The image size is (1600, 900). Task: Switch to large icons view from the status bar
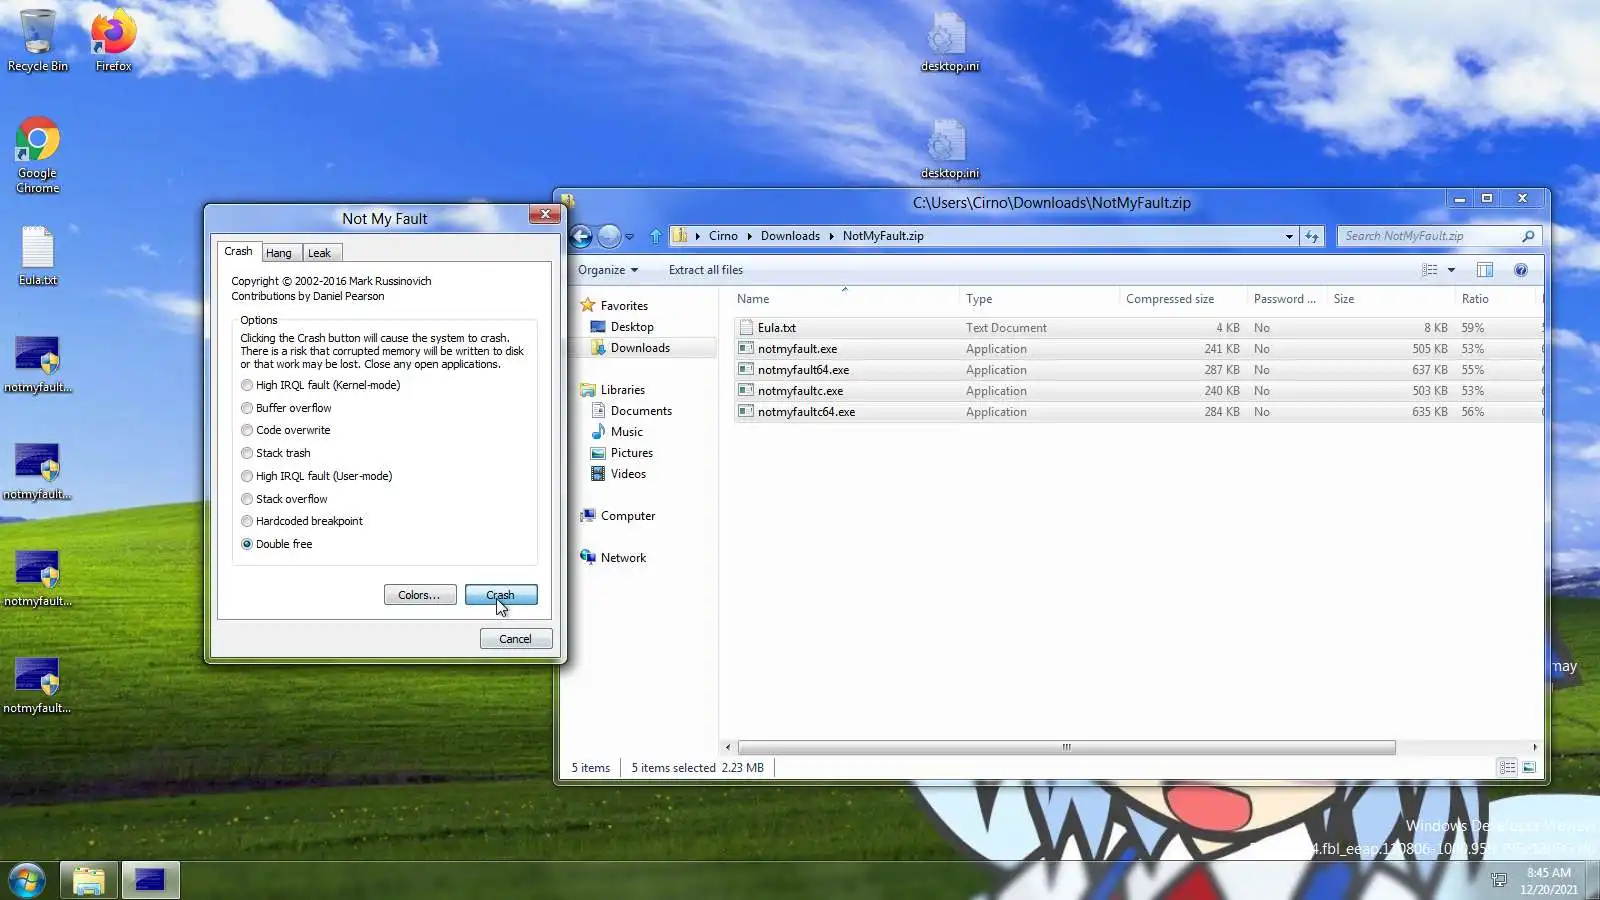(1529, 767)
